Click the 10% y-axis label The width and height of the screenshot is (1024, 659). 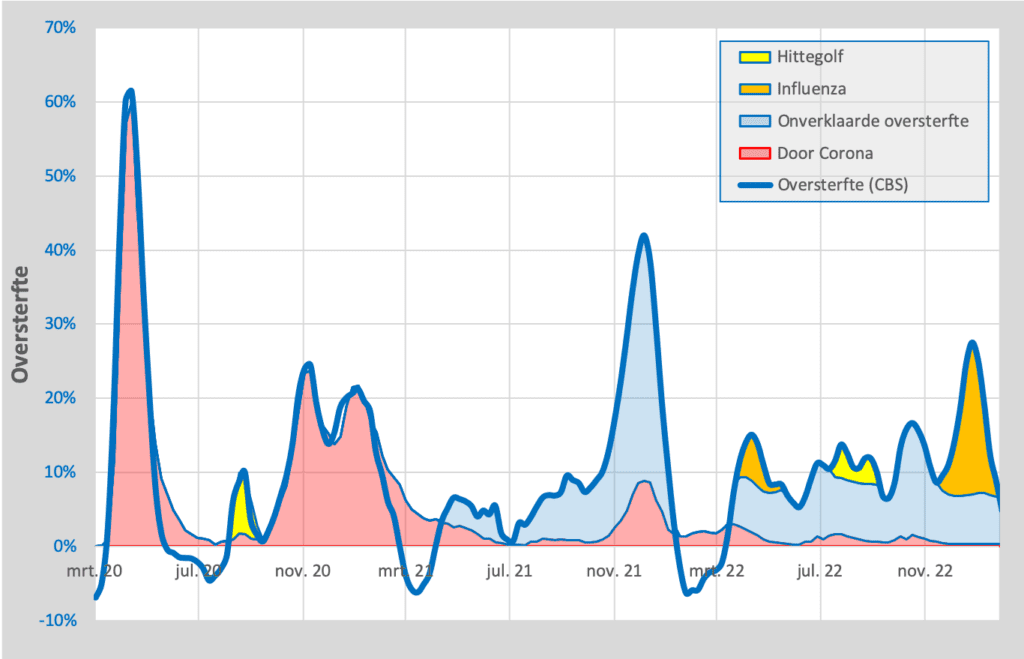[x=60, y=472]
